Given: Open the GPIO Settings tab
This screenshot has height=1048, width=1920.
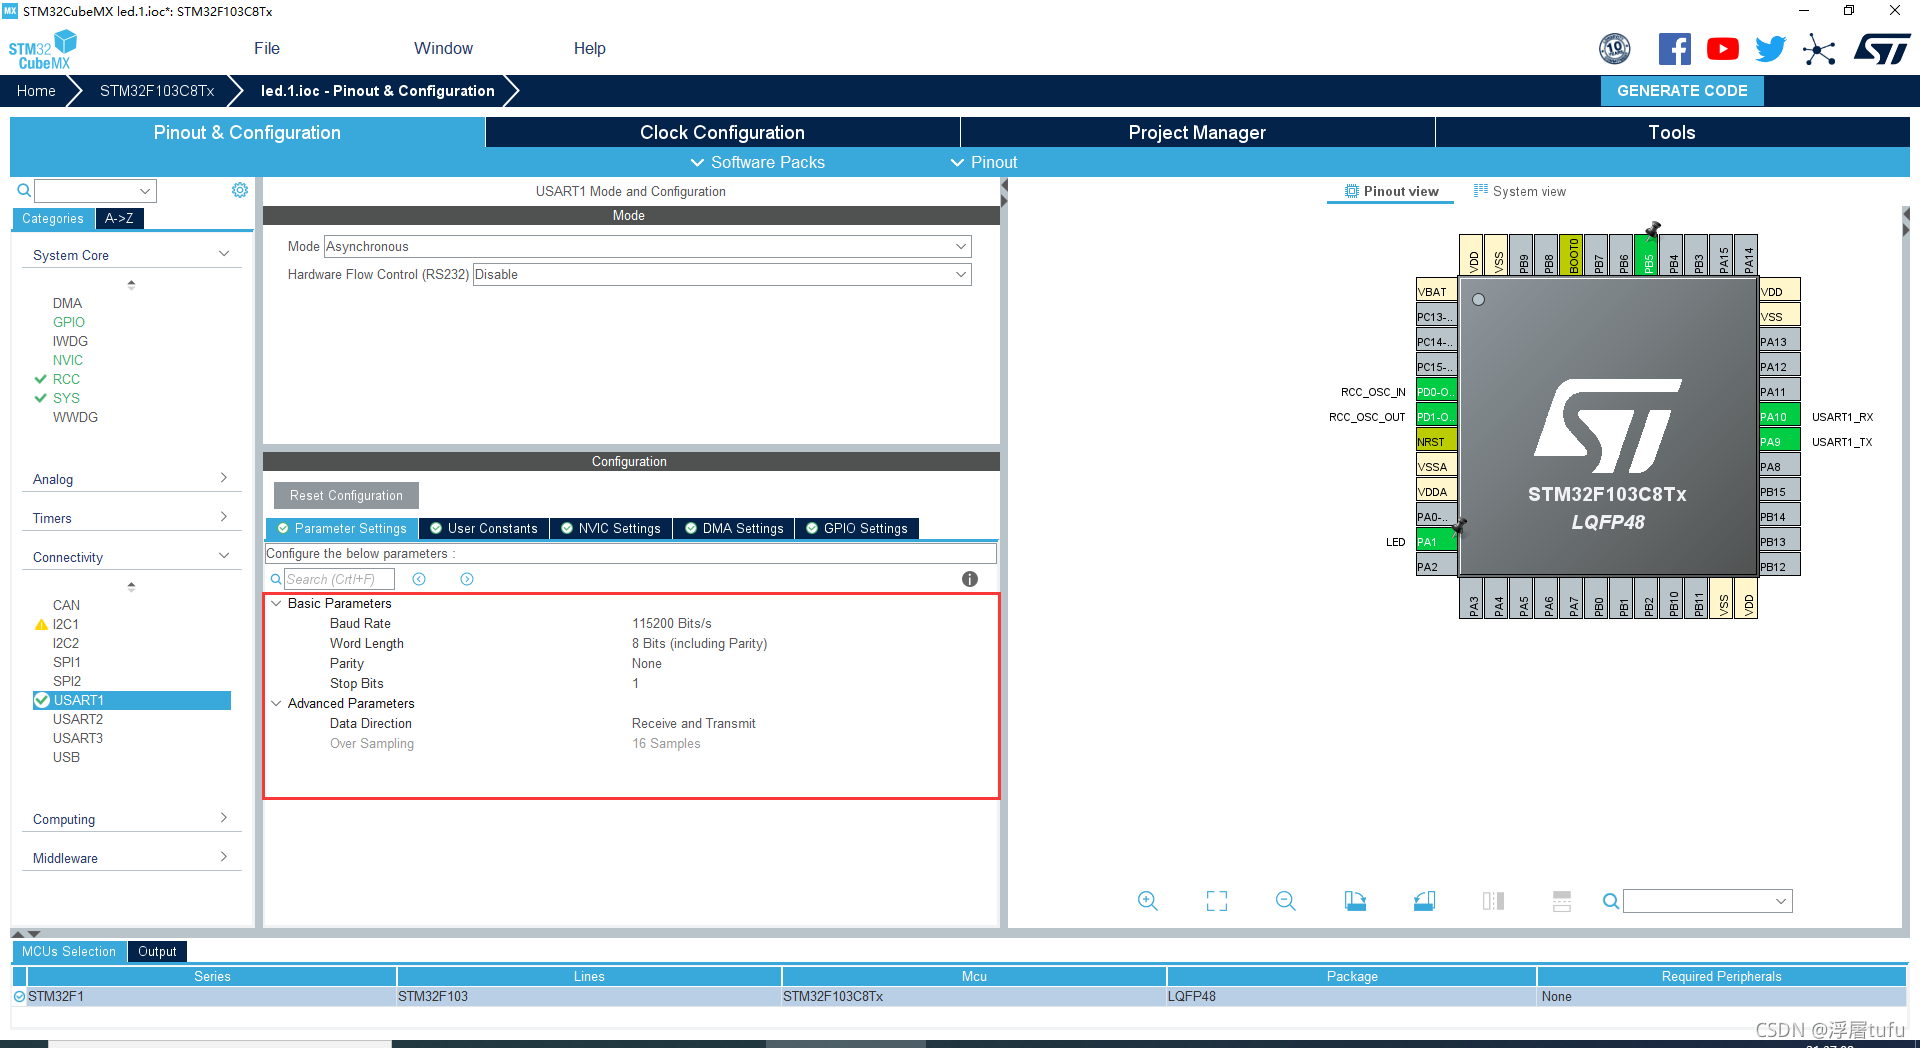Looking at the screenshot, I should pos(857,528).
